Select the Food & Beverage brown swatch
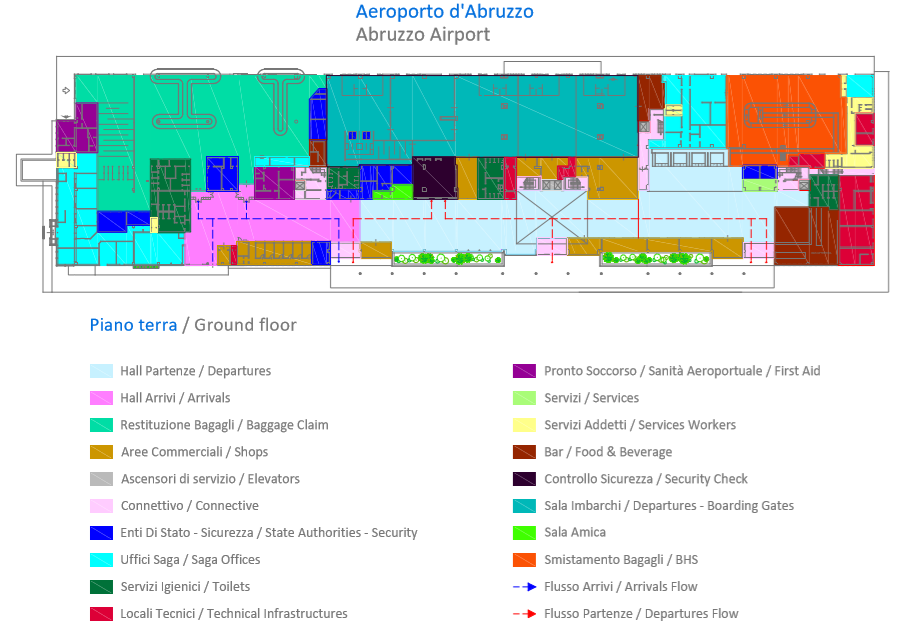This screenshot has width=903, height=632. click(x=524, y=452)
